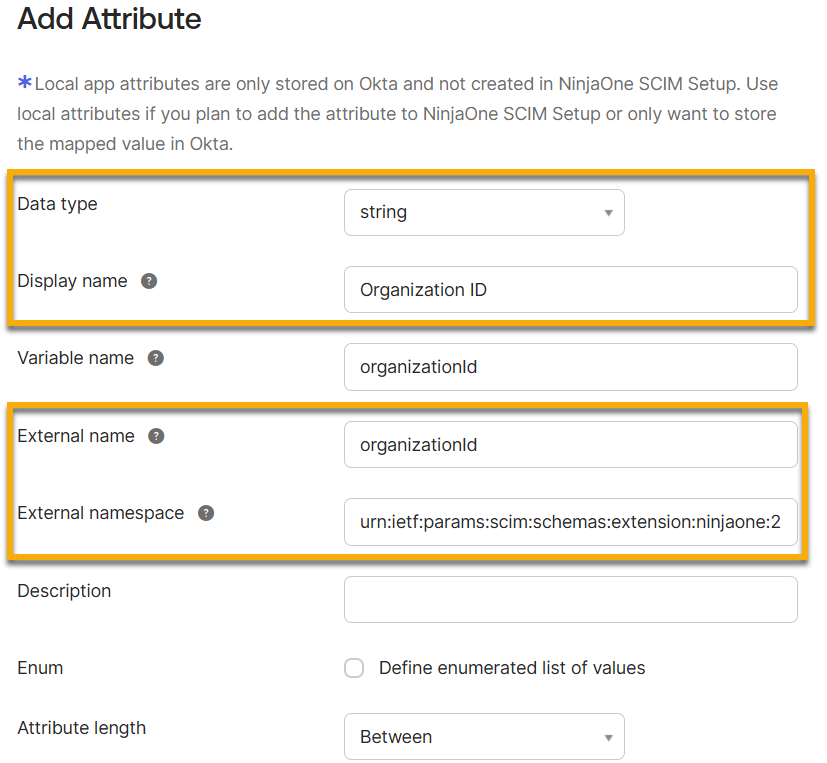The image size is (827, 763).
Task: View help tooltip for Display name
Action: (x=149, y=281)
